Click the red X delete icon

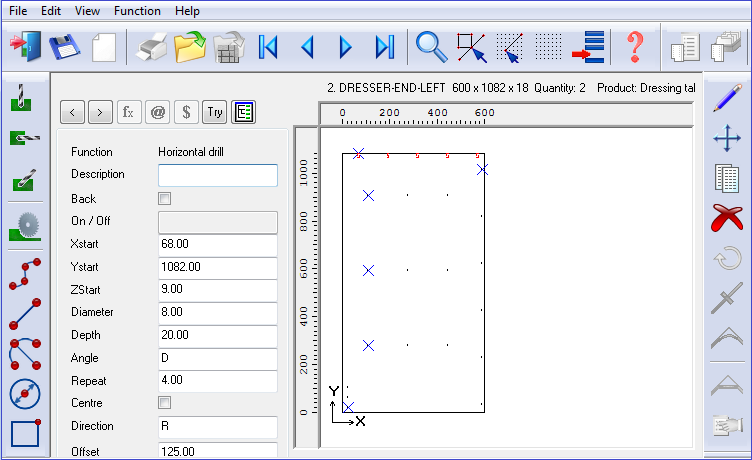[x=727, y=218]
